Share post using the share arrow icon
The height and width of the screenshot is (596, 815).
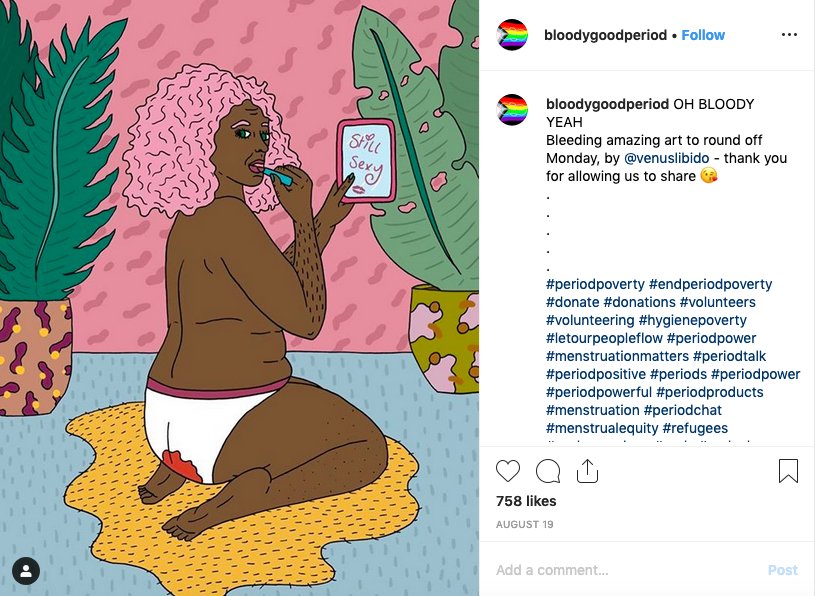(x=587, y=471)
